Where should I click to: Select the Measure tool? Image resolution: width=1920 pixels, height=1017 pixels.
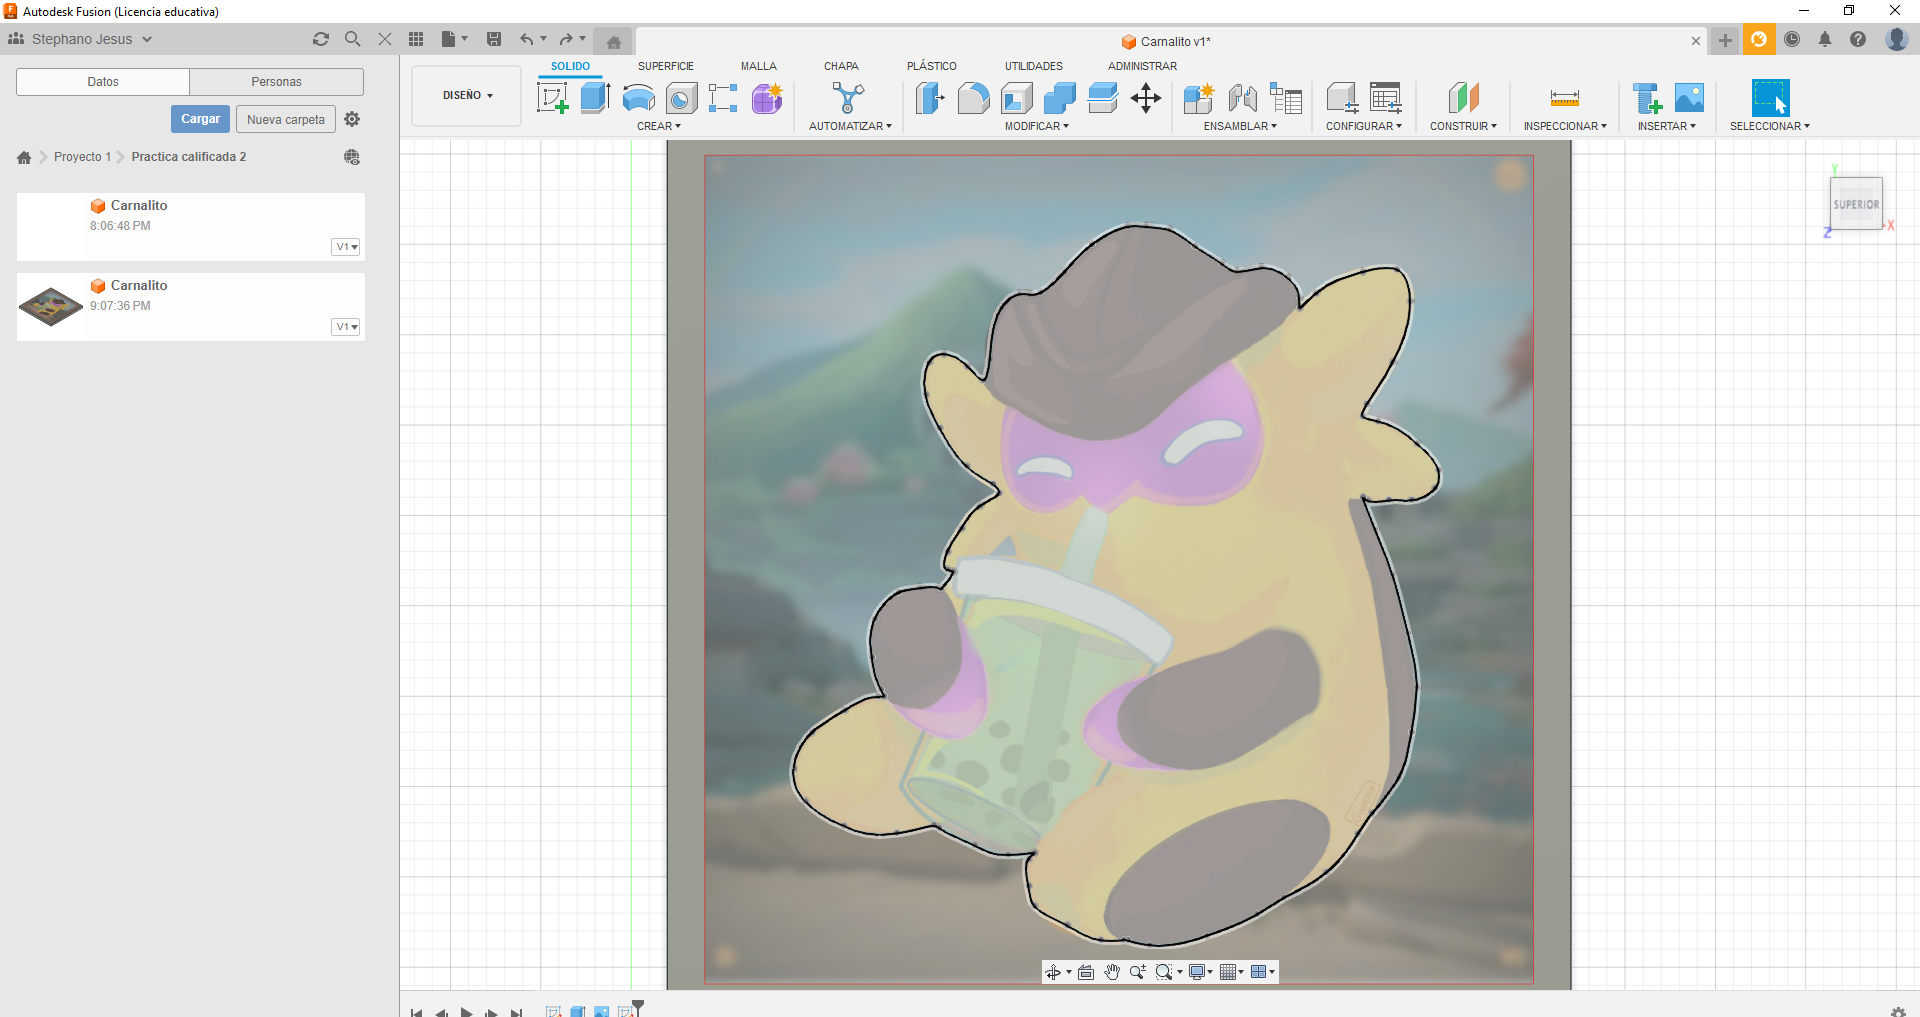[x=1565, y=98]
